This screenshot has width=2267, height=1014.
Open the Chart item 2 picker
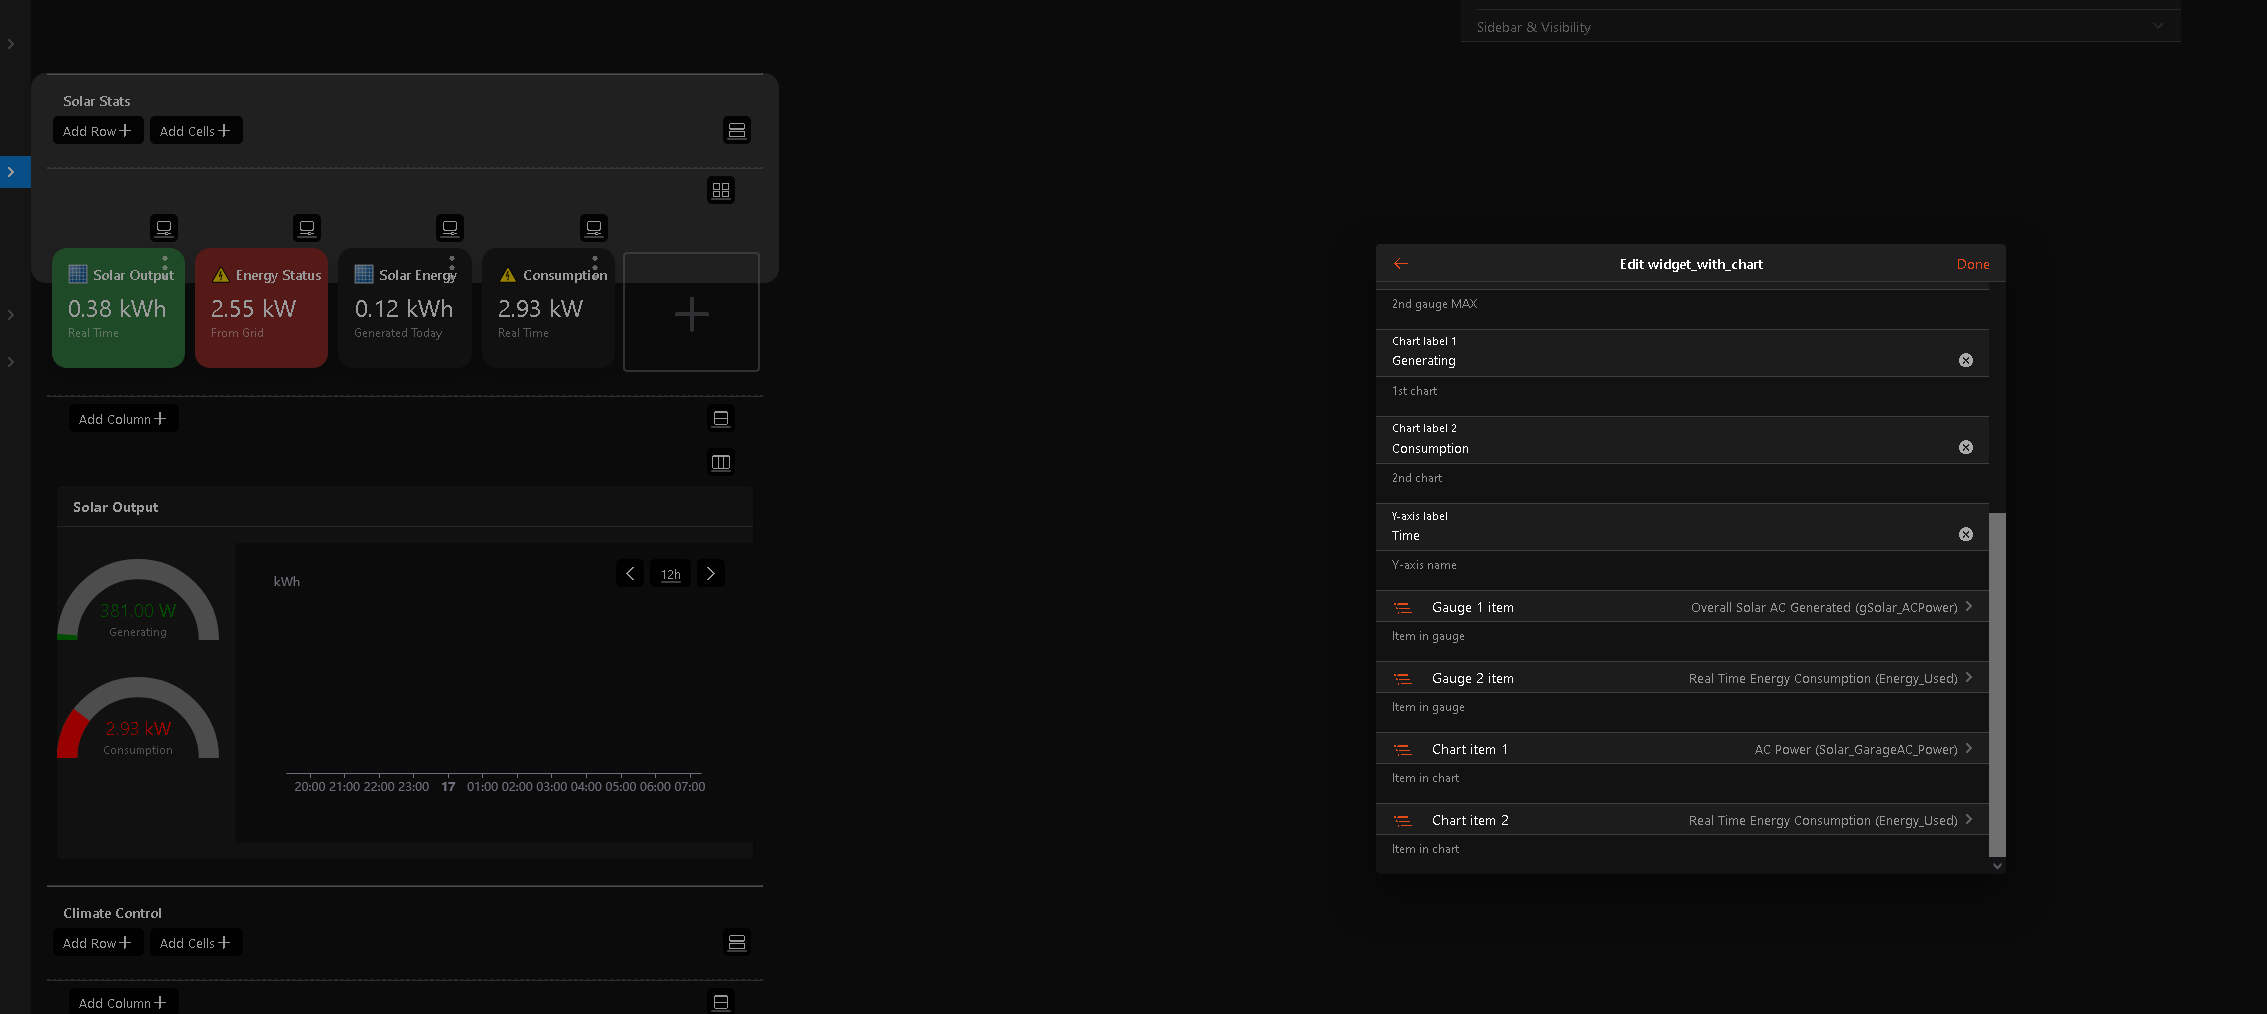tap(1682, 820)
